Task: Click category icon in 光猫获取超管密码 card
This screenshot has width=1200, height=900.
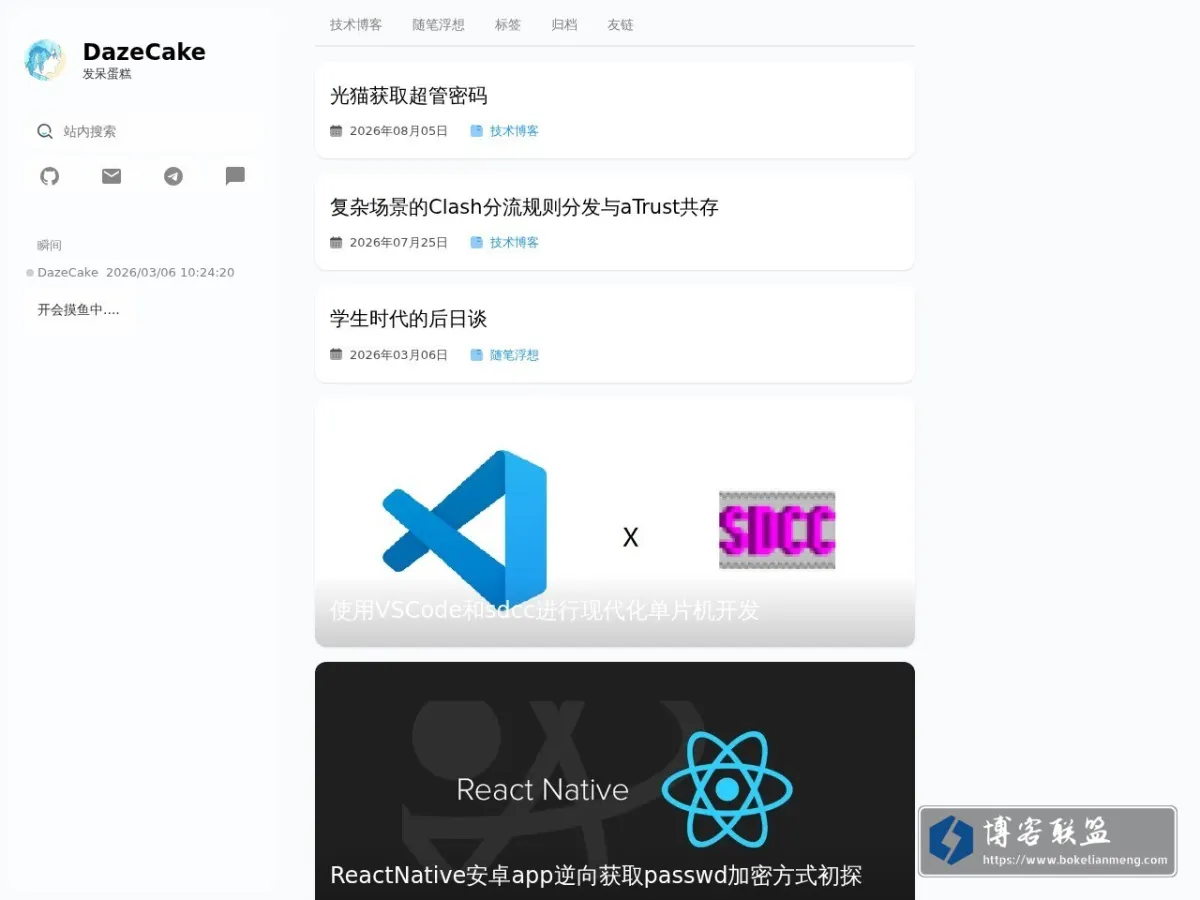Action: point(477,131)
